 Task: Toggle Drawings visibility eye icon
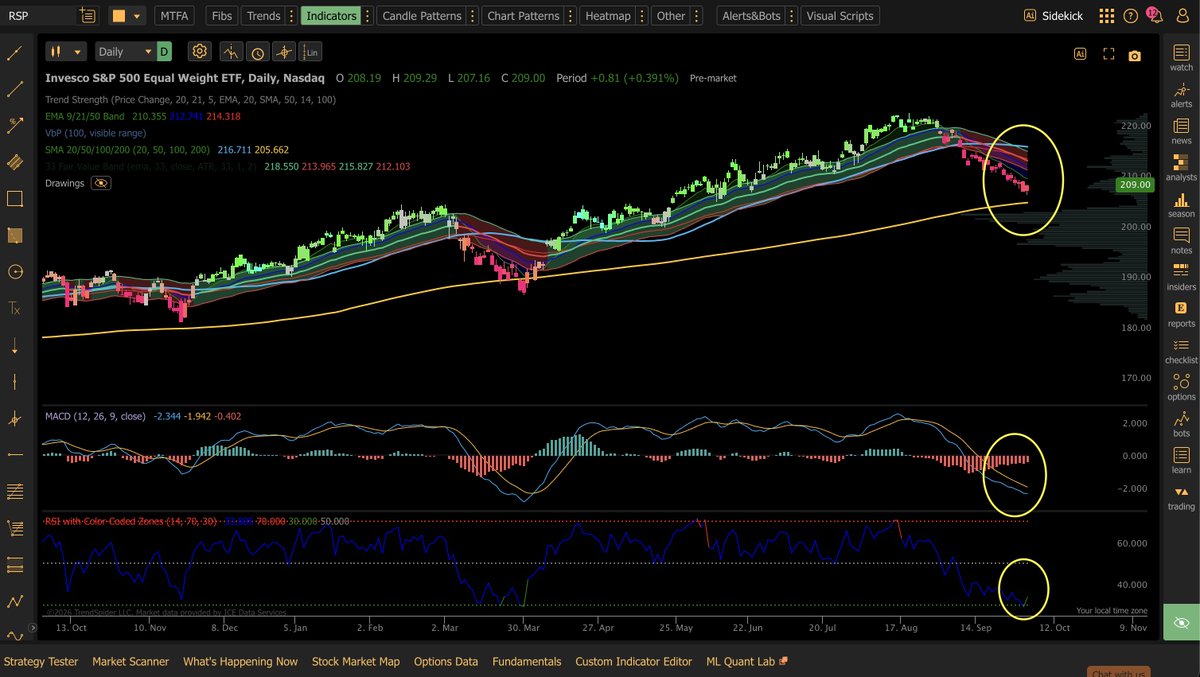(100, 184)
